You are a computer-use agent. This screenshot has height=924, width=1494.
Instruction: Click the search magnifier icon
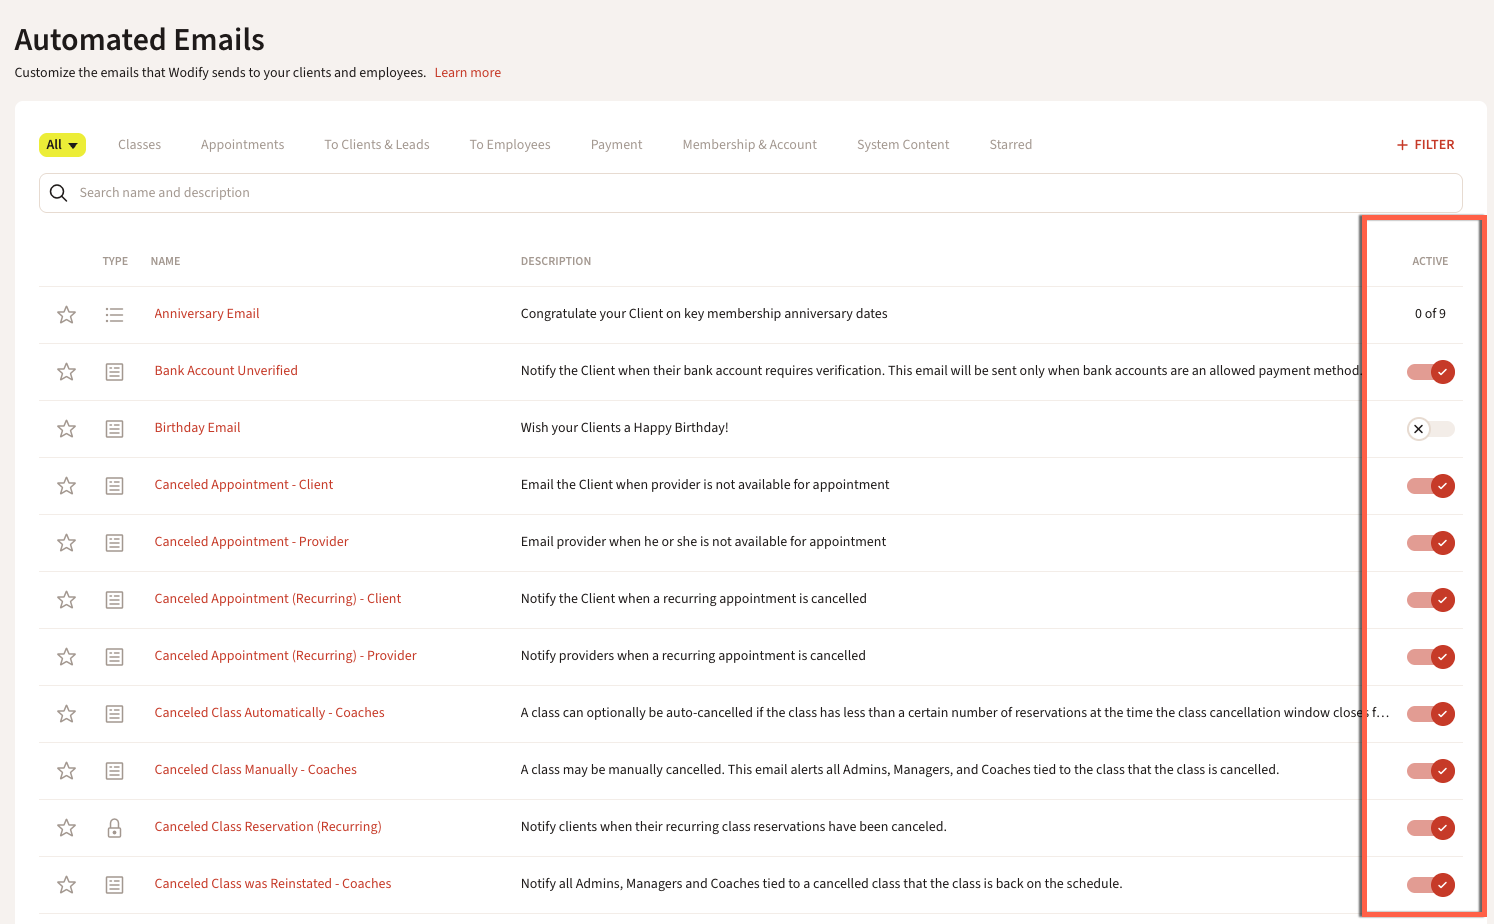click(x=58, y=193)
